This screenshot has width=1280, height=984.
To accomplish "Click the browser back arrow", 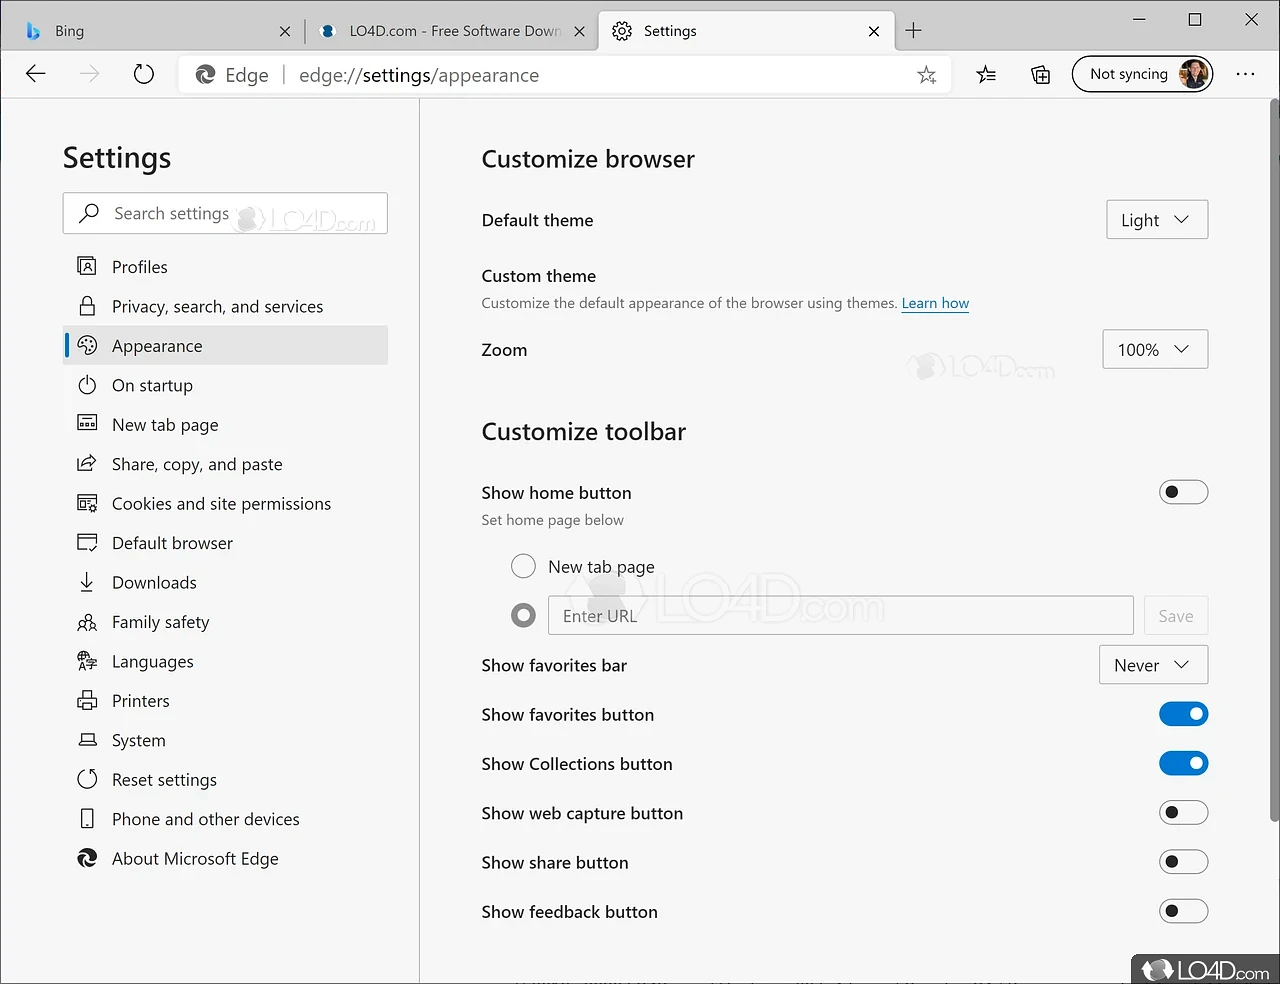I will click(36, 74).
